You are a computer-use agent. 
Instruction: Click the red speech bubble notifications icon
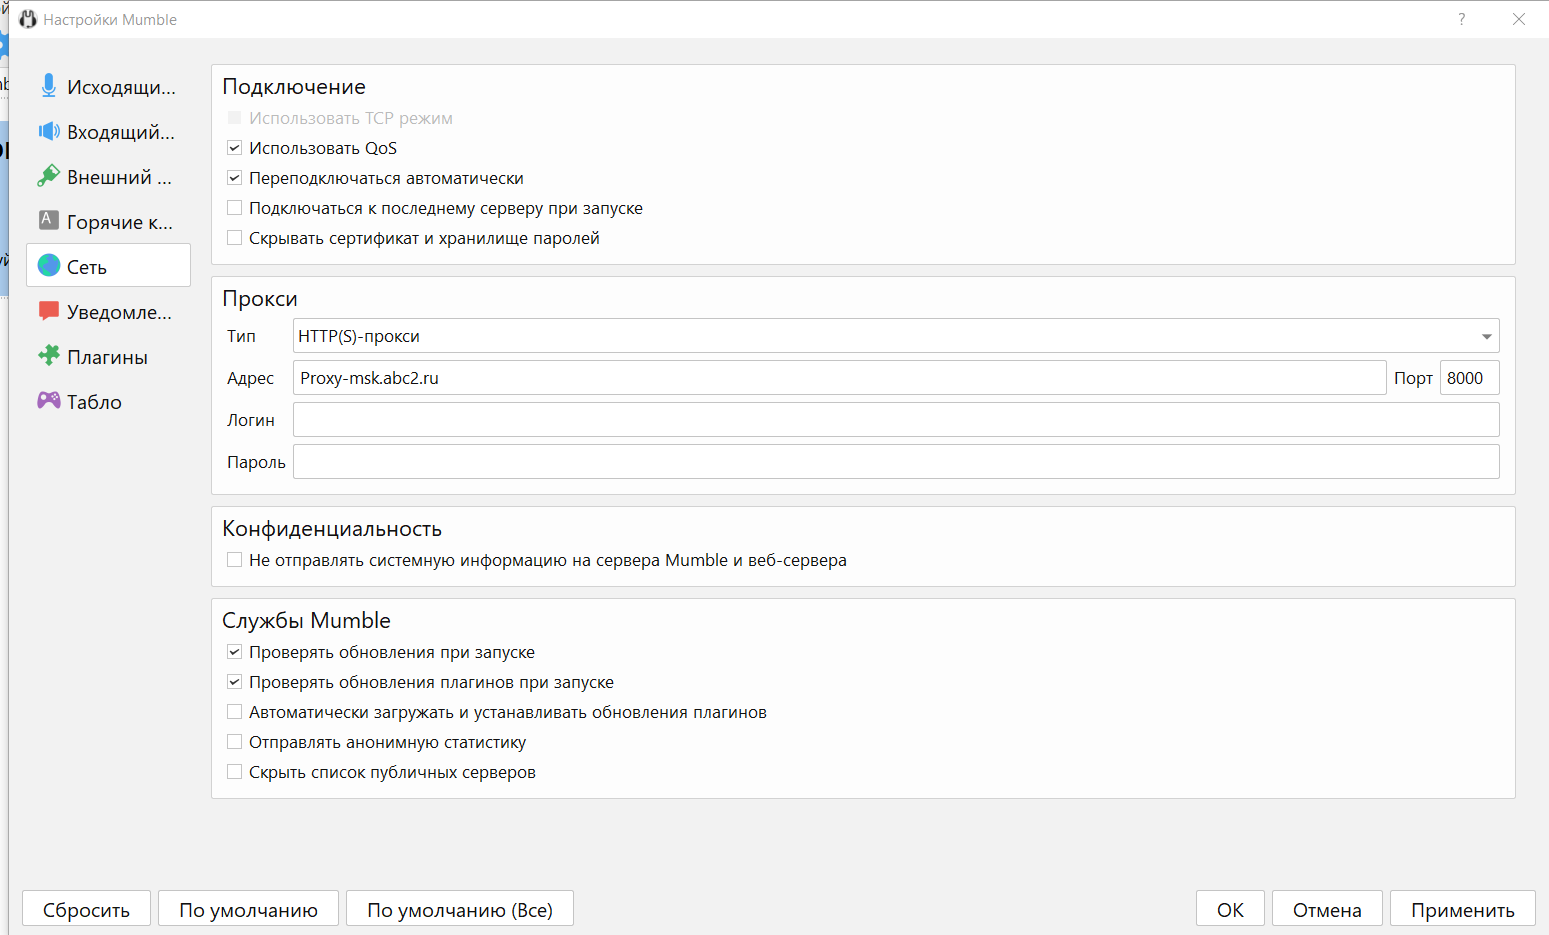click(48, 311)
